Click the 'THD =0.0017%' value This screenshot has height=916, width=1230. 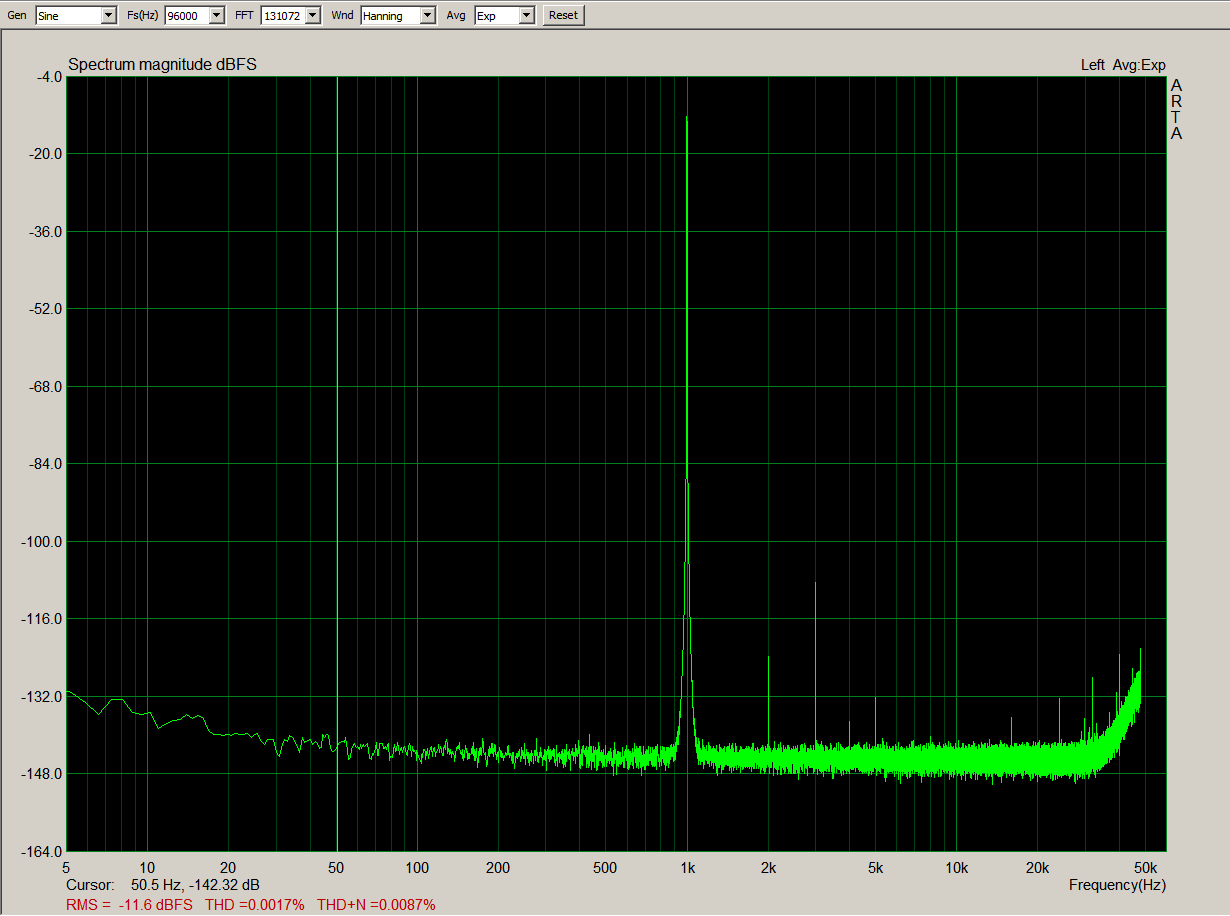[x=254, y=904]
